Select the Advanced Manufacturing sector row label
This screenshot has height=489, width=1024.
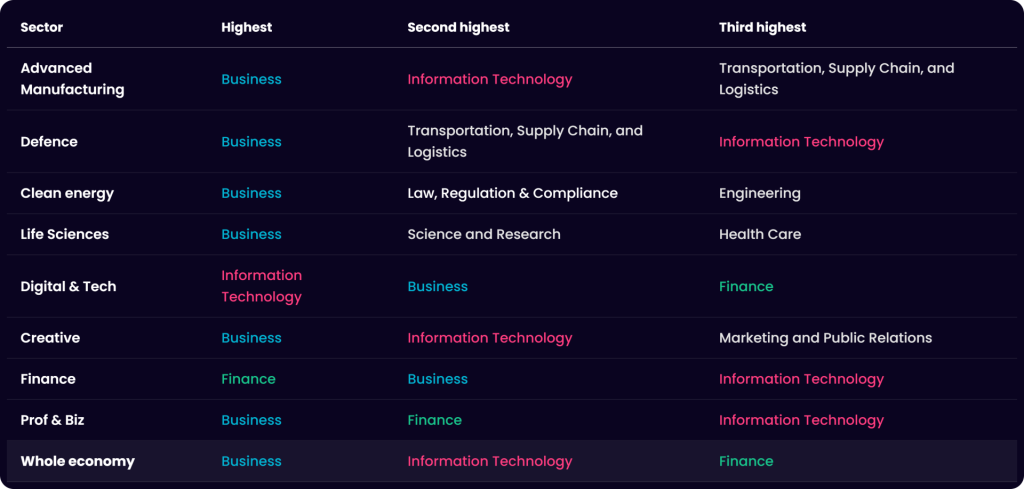click(72, 79)
